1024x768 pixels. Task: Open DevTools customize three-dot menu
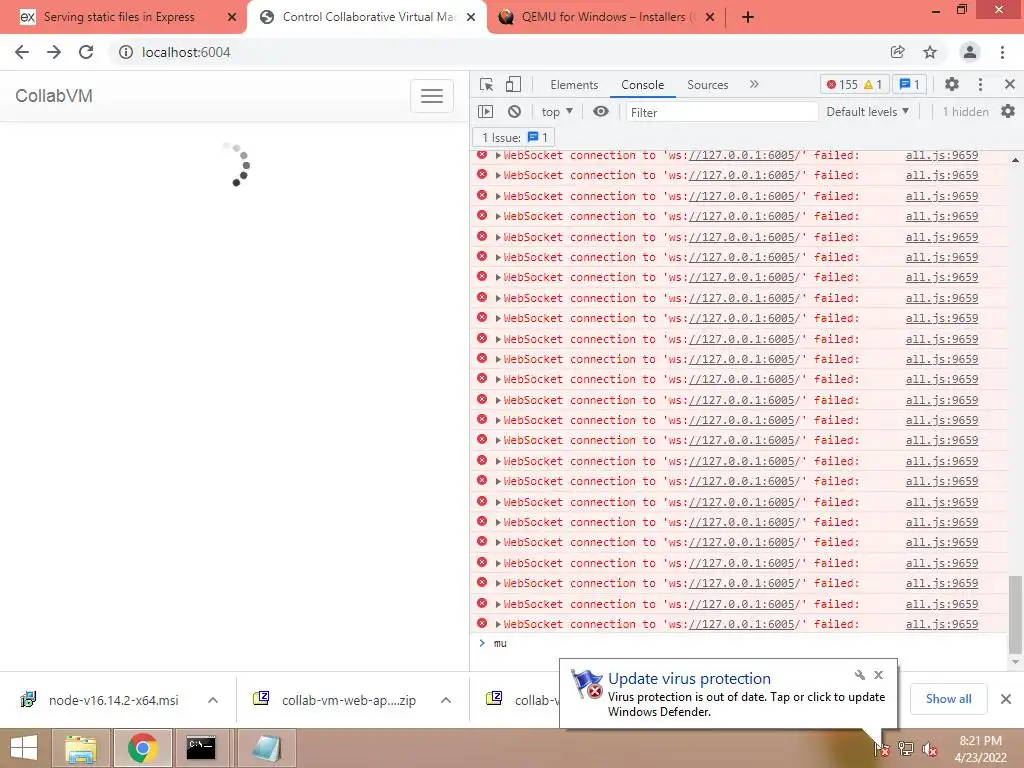pyautogui.click(x=980, y=84)
